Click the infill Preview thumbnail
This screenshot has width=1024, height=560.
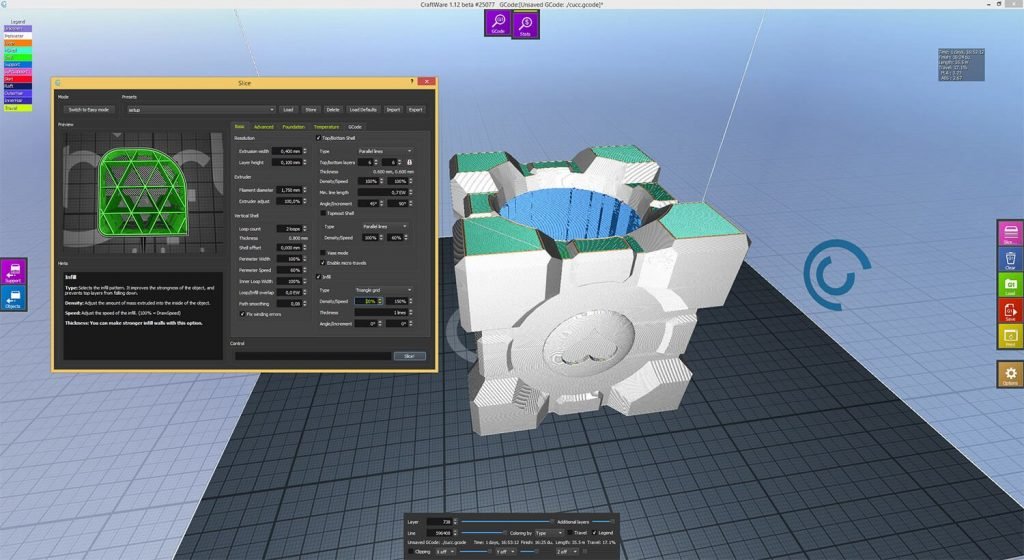coord(143,193)
